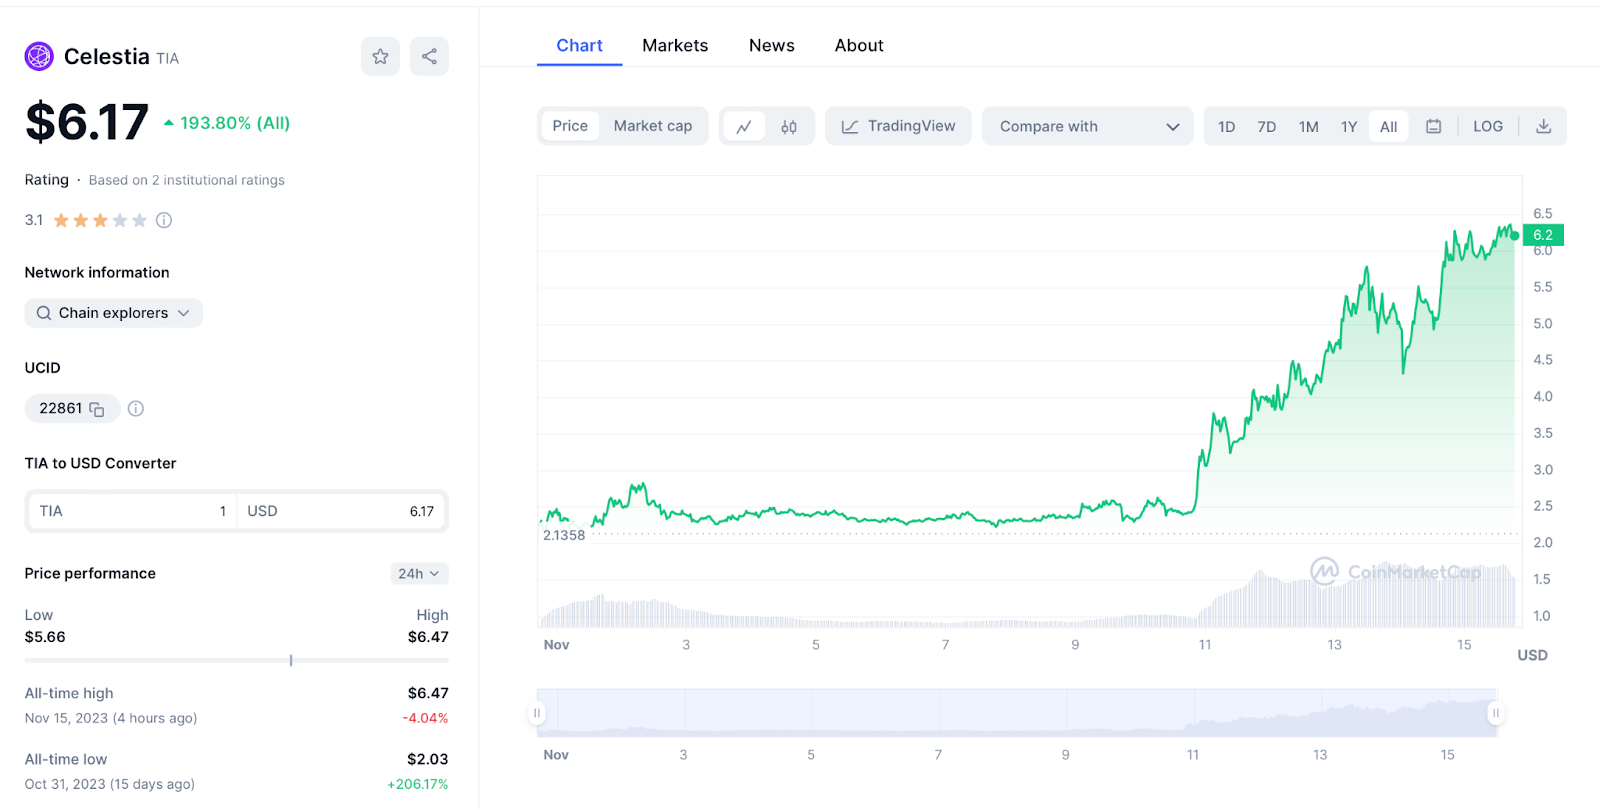Click the search icon in Chain explorers
This screenshot has height=810, width=1600.
[x=44, y=313]
